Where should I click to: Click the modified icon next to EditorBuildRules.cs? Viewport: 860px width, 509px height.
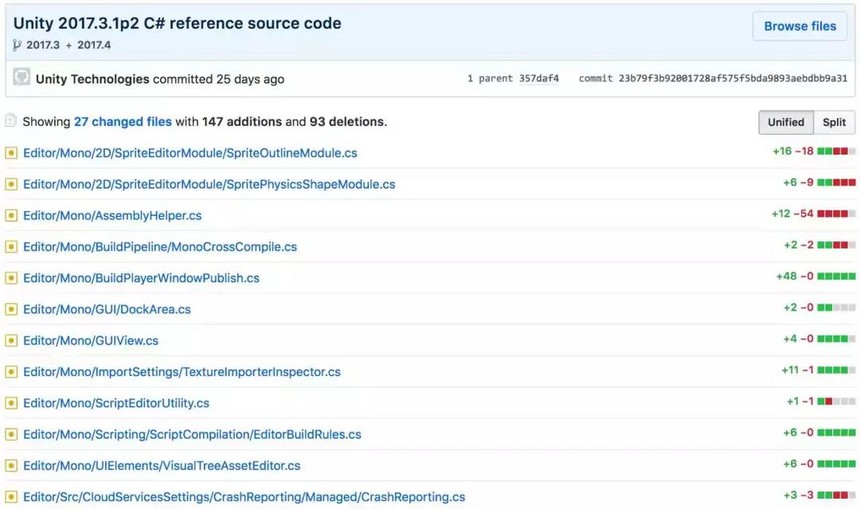click(x=11, y=434)
